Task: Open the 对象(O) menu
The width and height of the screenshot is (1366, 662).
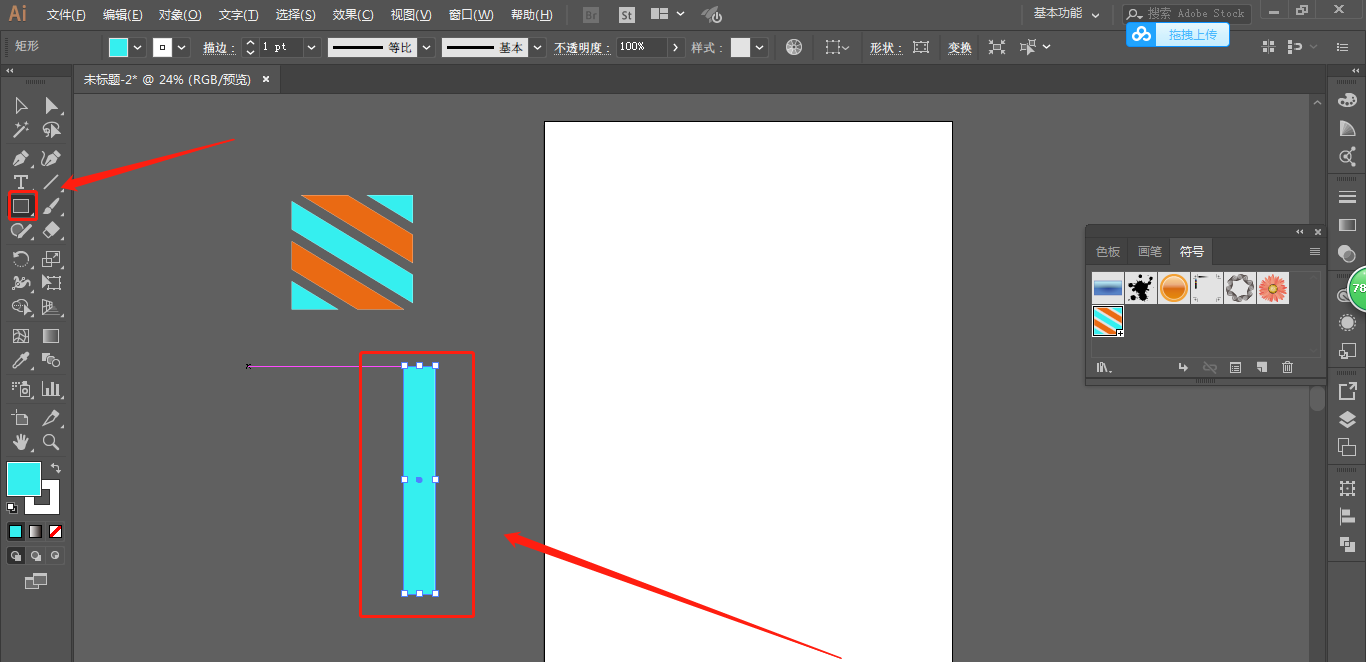Action: [180, 15]
